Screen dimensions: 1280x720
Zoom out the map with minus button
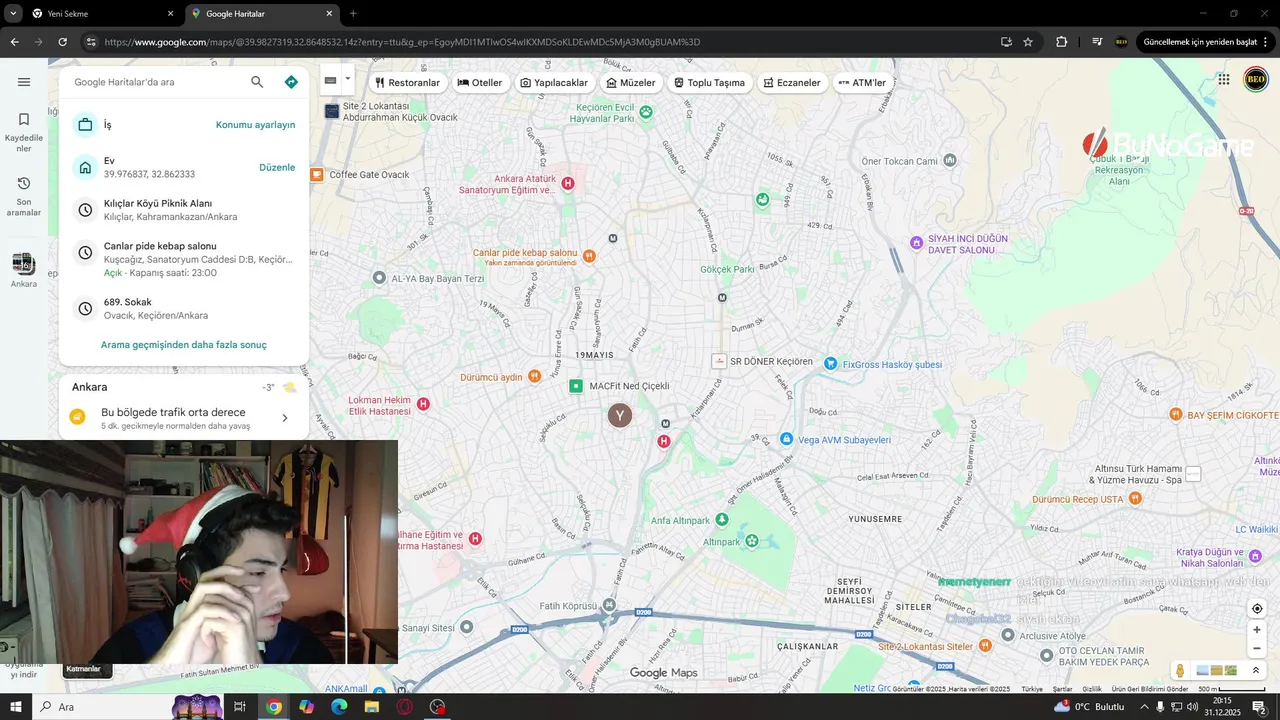click(1257, 648)
